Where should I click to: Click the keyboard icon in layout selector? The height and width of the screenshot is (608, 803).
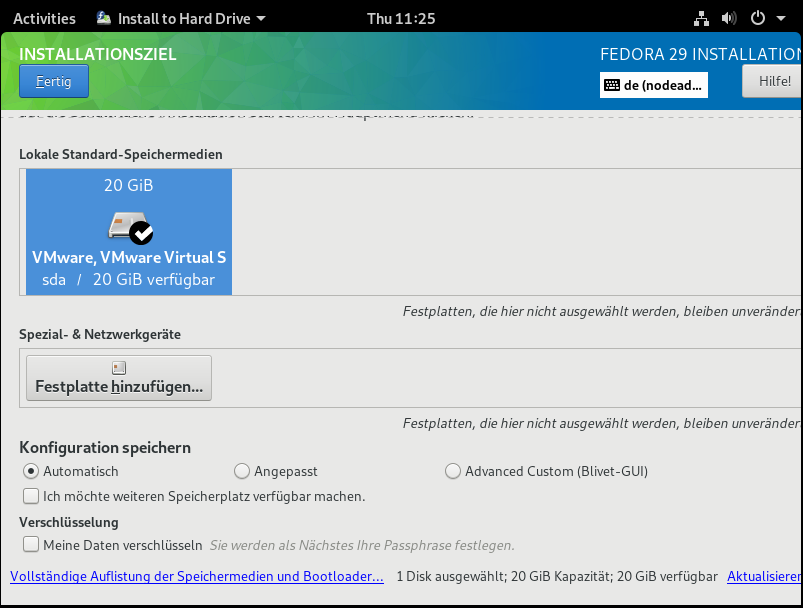[x=612, y=85]
